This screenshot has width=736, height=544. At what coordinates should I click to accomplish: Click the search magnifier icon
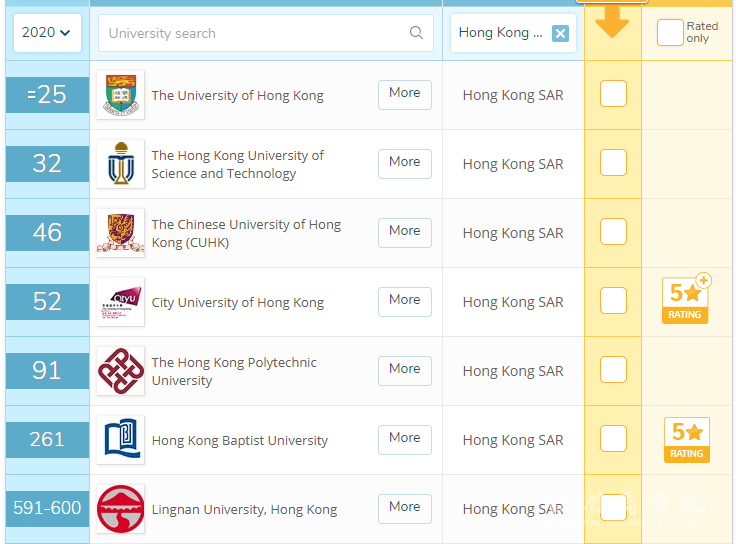[416, 32]
